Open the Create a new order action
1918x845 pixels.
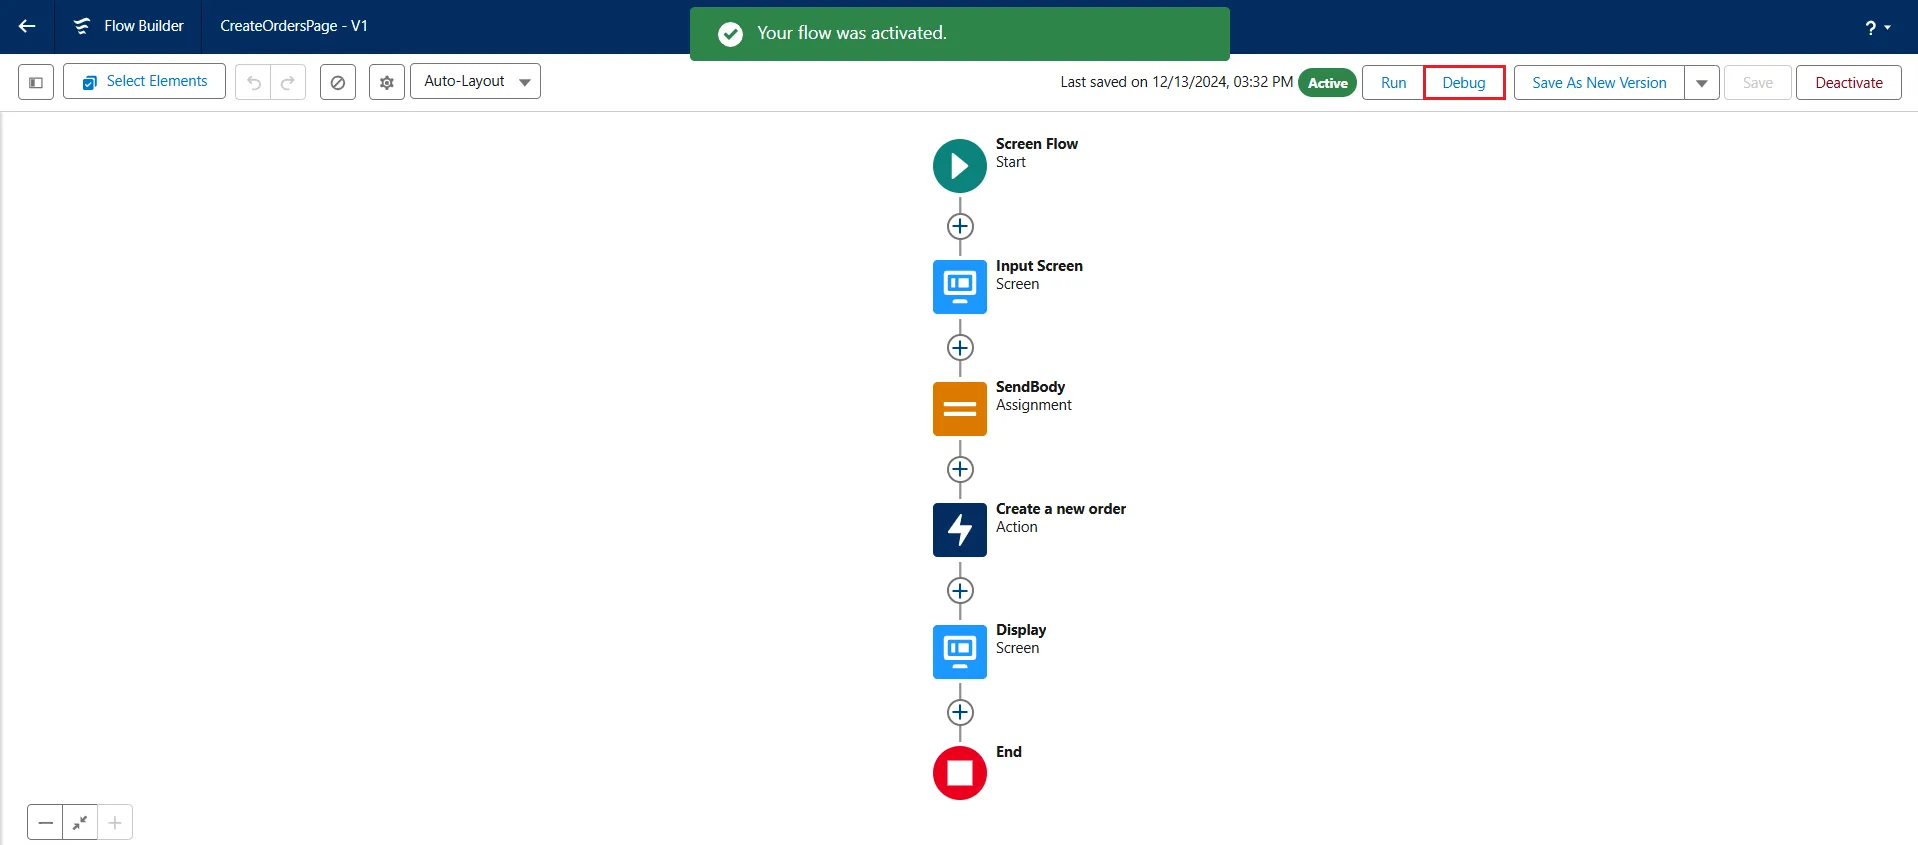pos(959,530)
